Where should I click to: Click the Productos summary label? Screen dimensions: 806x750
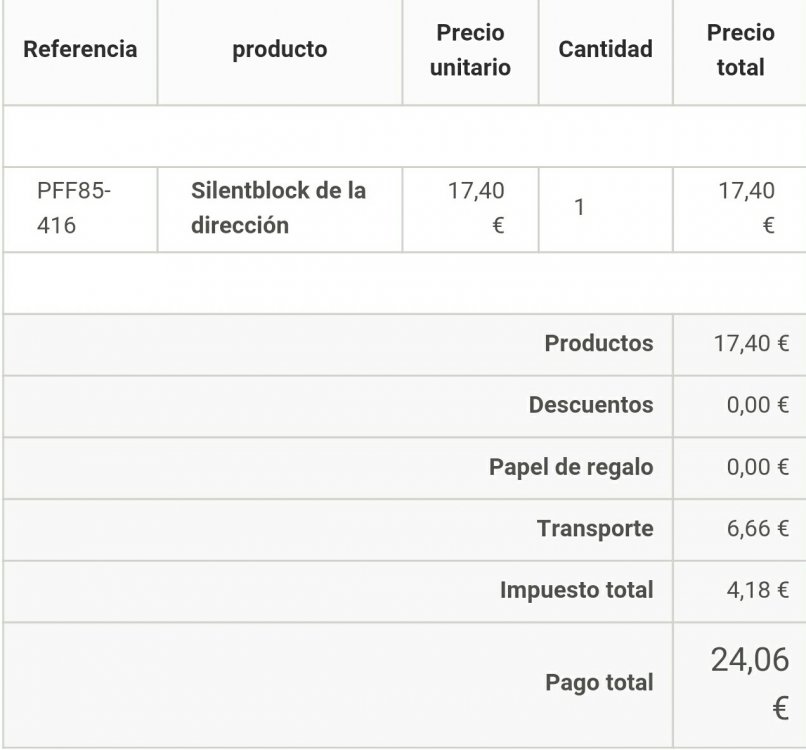[598, 344]
